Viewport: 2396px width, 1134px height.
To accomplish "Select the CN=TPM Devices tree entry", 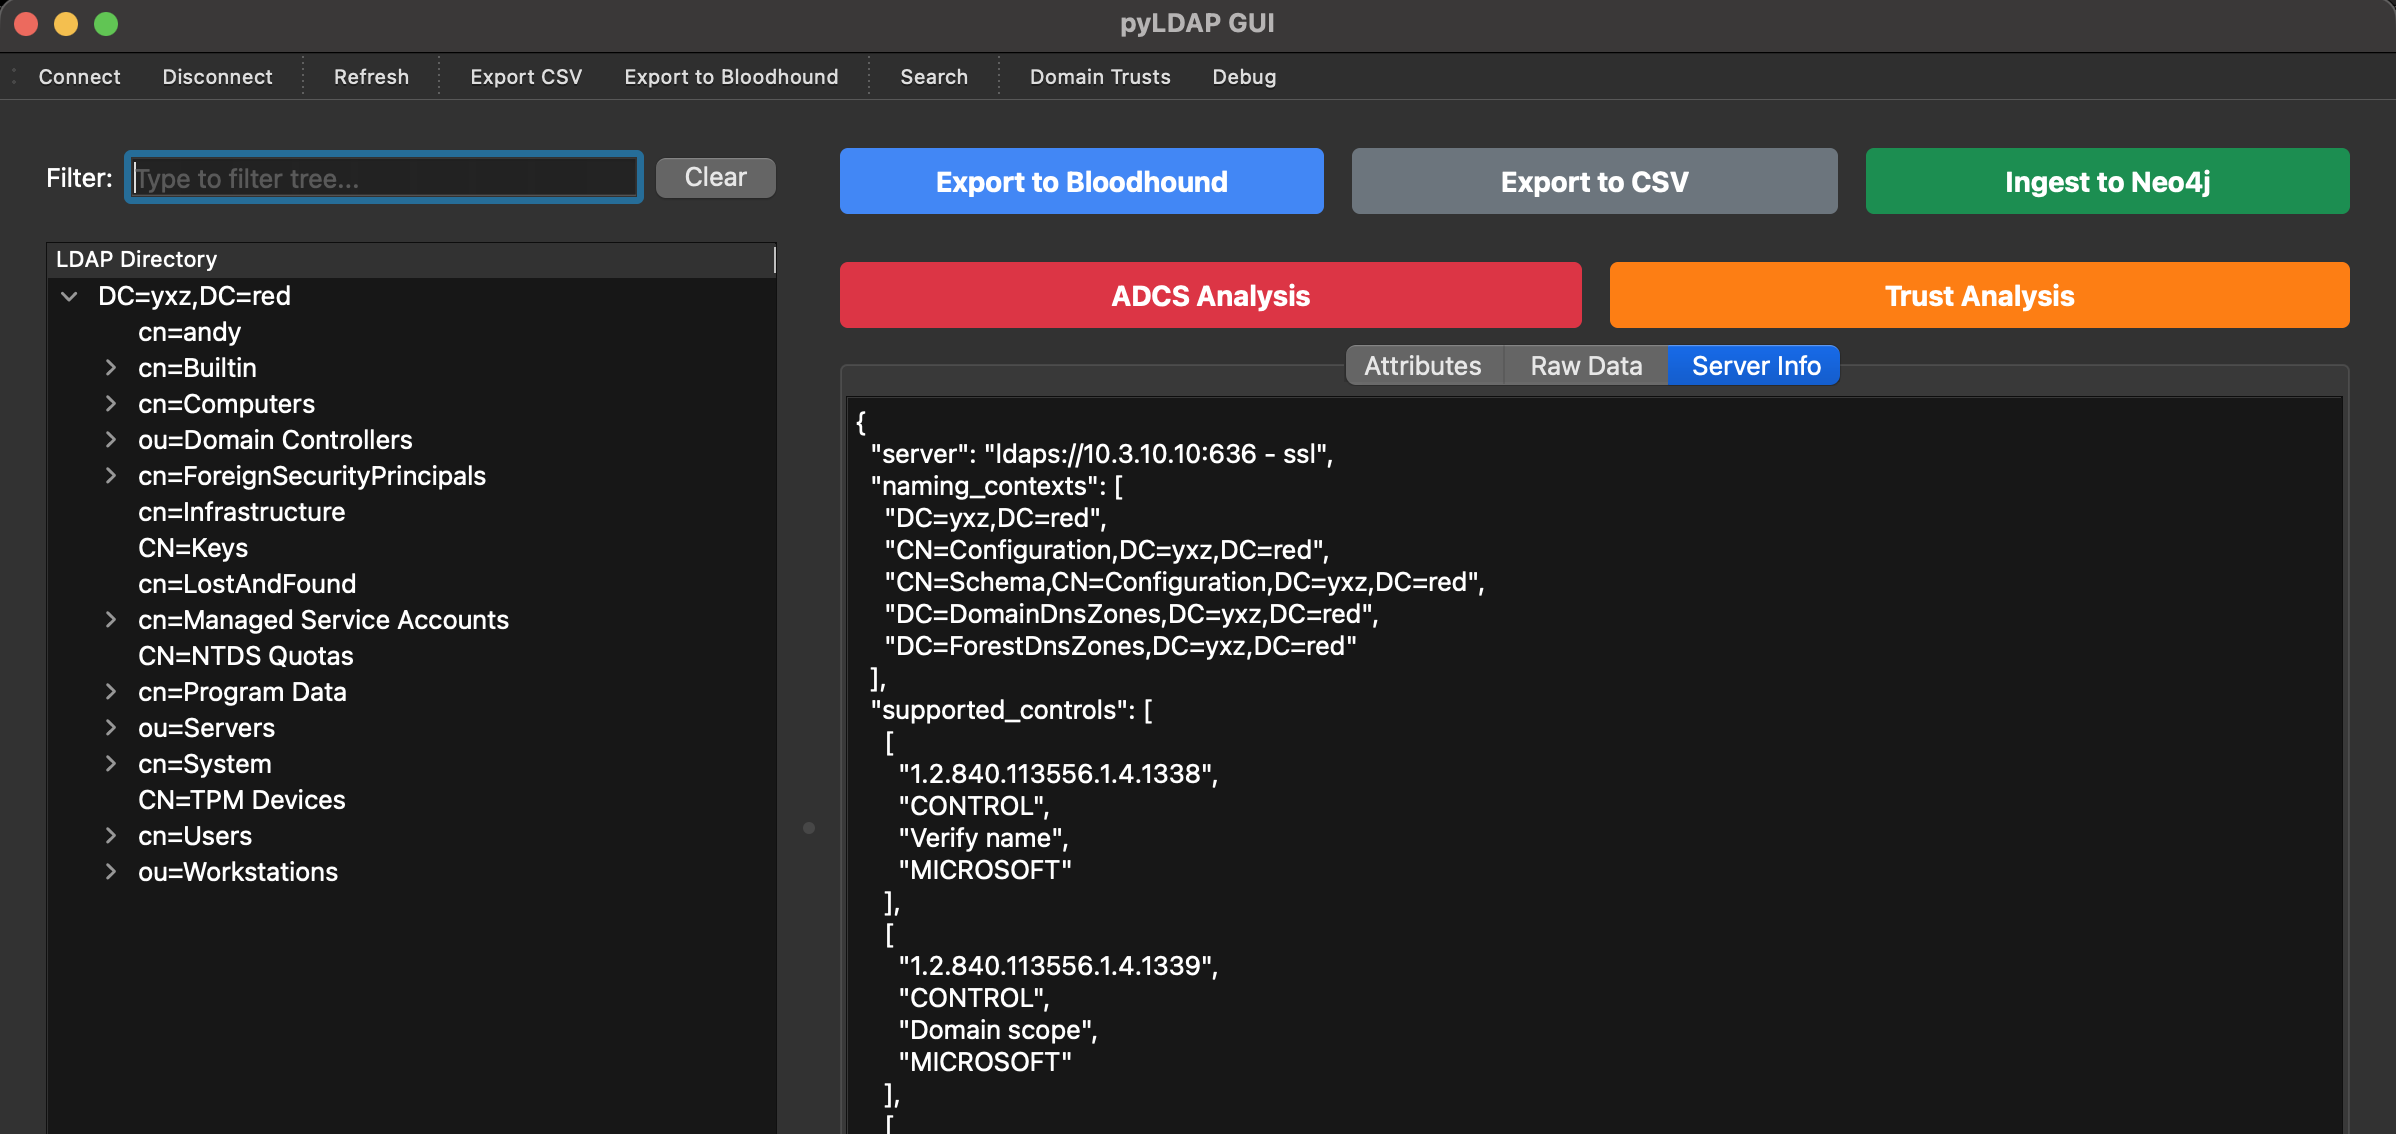I will [x=242, y=800].
